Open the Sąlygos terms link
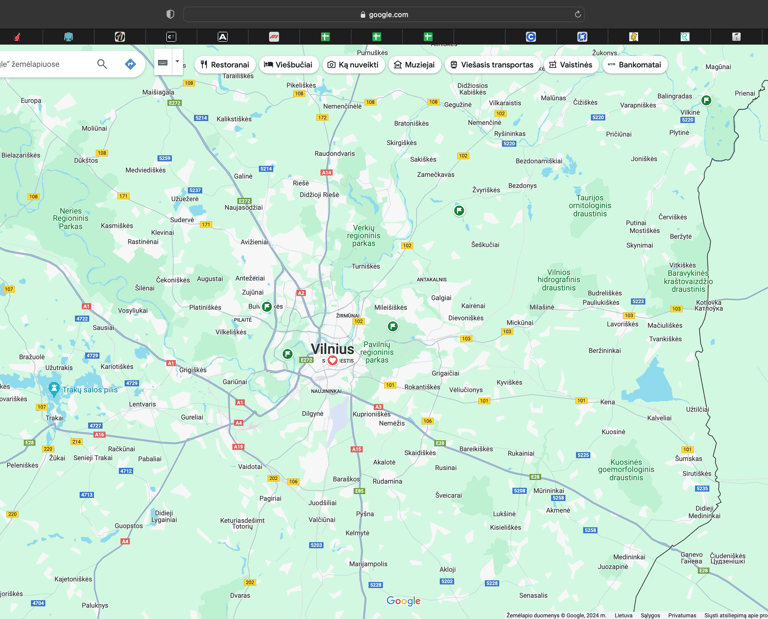The height and width of the screenshot is (619, 768). (650, 616)
